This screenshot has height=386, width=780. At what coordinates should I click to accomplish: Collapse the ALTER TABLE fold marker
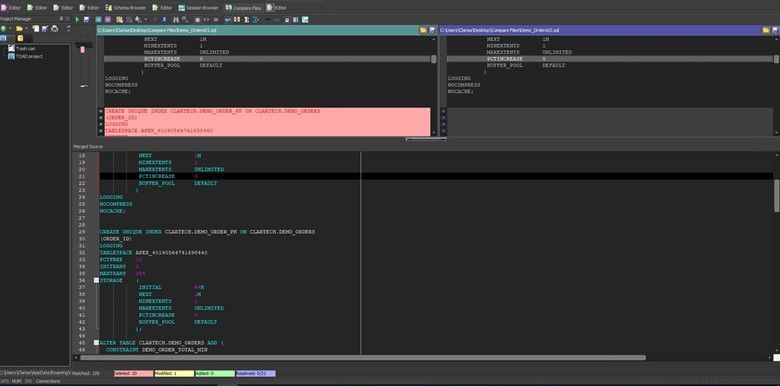tap(97, 343)
